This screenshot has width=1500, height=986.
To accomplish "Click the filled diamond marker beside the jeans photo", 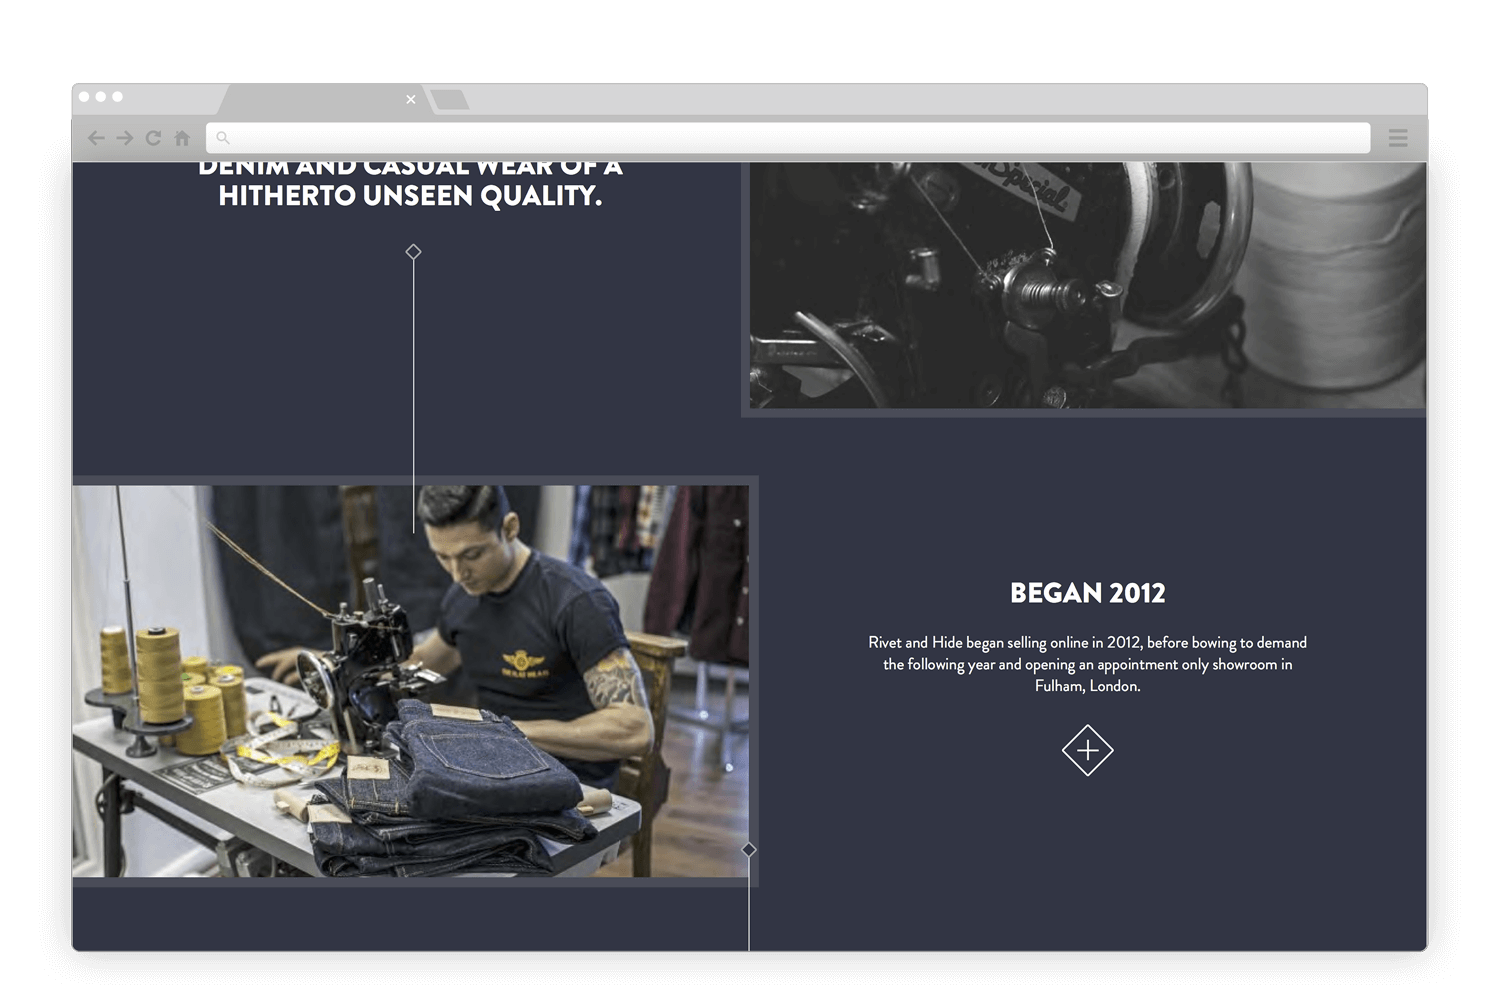I will click(x=749, y=850).
